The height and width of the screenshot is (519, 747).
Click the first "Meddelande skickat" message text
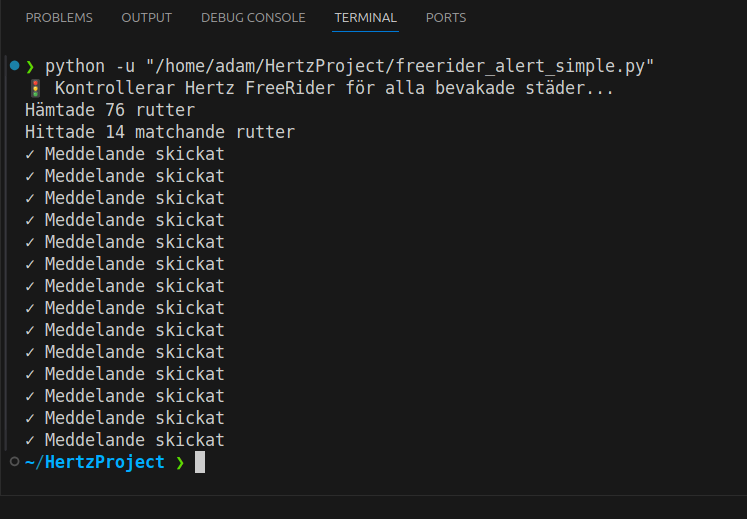pos(135,154)
